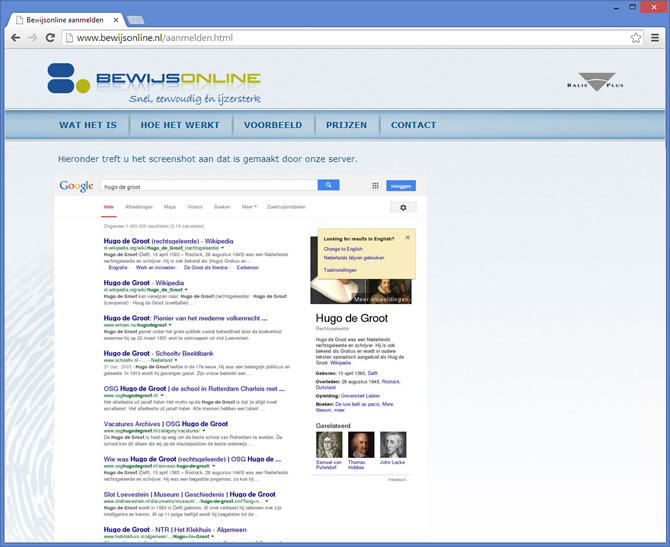
Task: Minimize the Chrome window
Action: tap(617, 7)
